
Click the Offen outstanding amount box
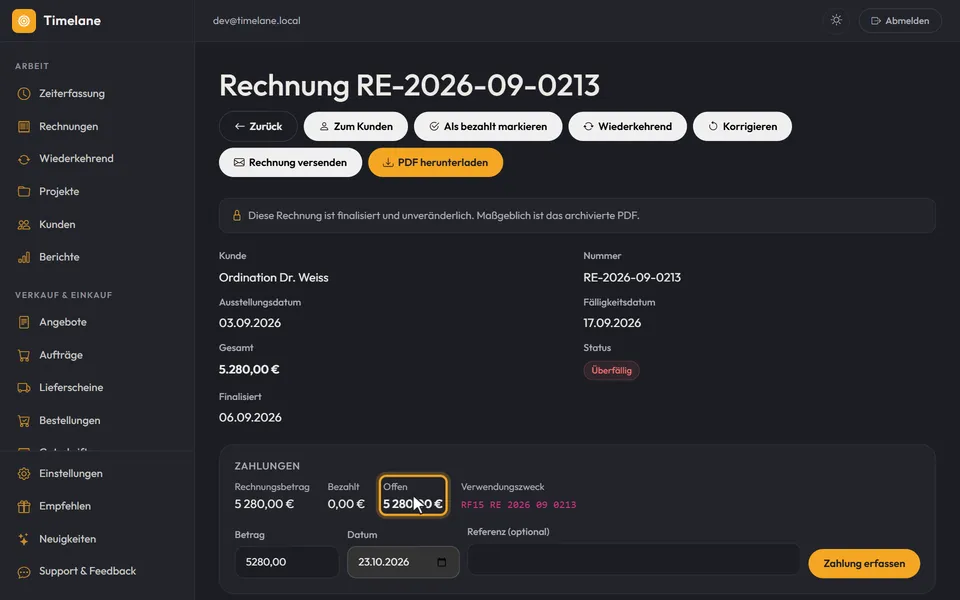click(413, 496)
